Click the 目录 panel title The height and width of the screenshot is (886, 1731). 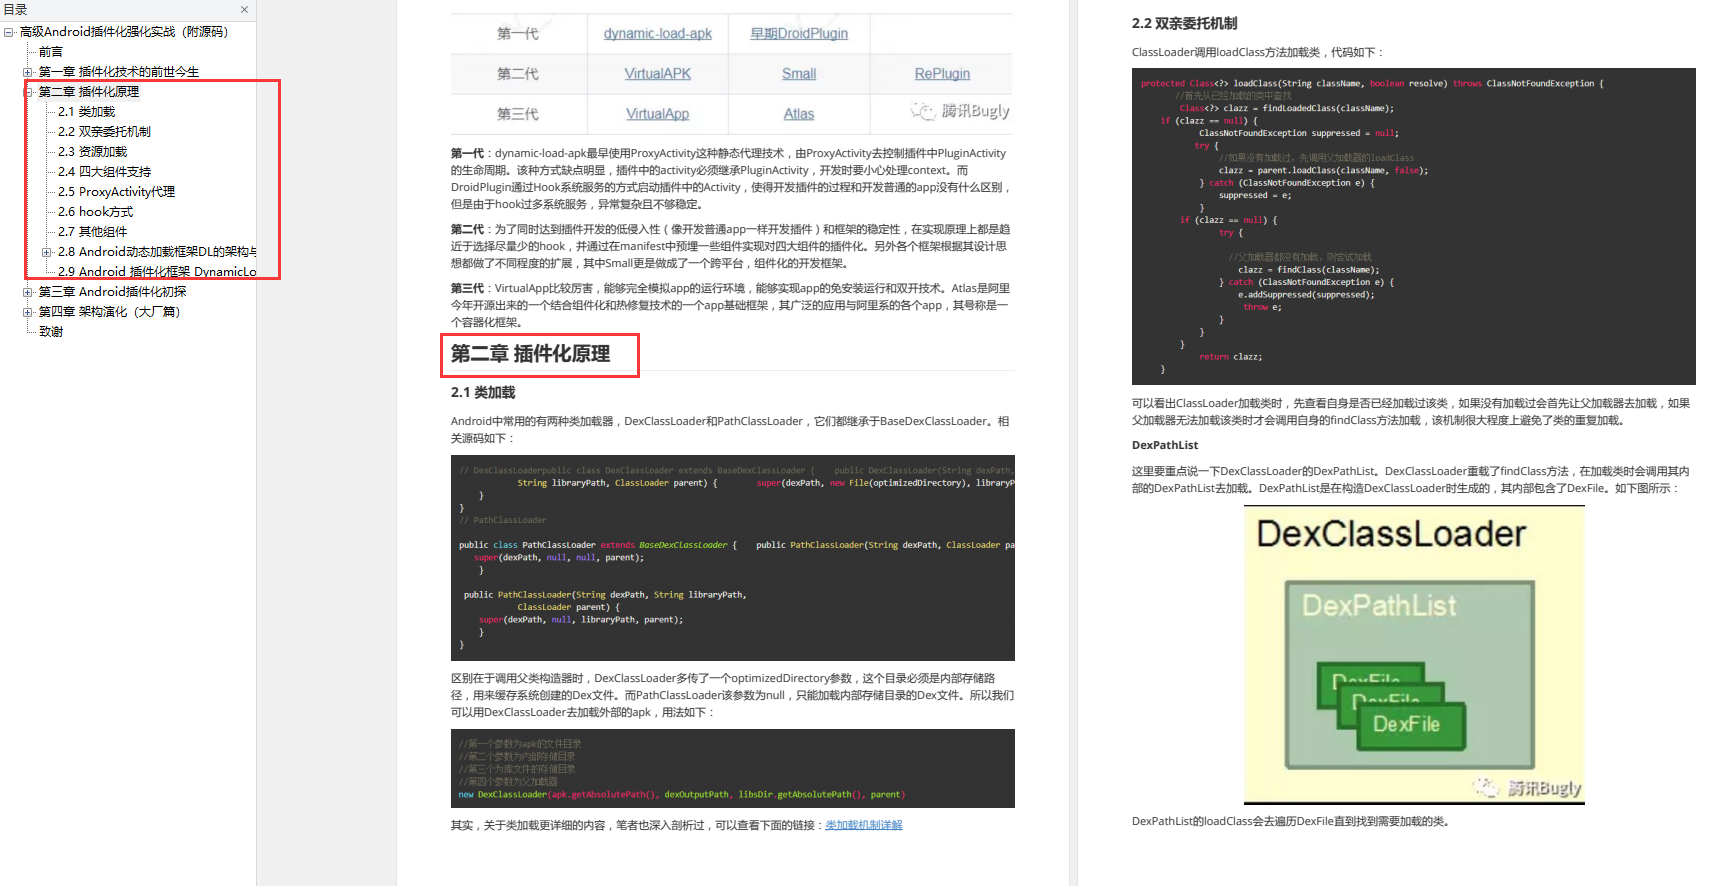[x=16, y=10]
